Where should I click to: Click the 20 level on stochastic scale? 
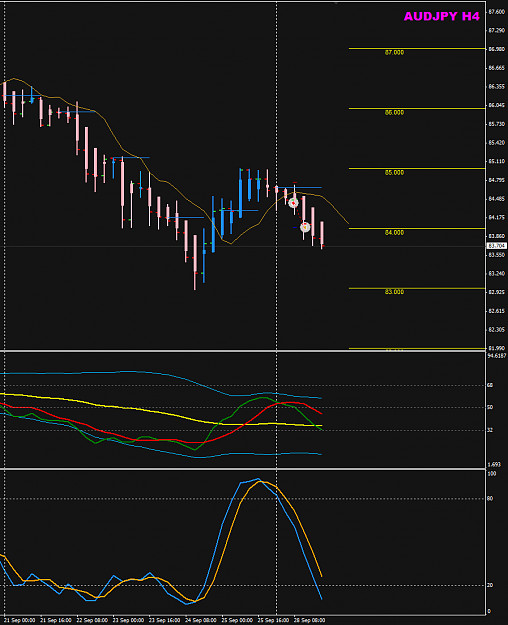[x=490, y=586]
